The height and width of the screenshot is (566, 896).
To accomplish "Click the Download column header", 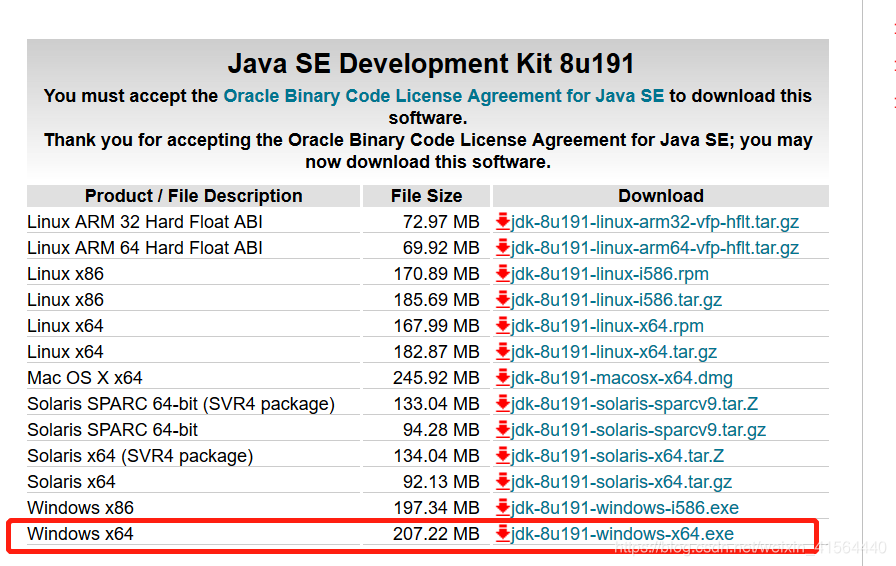I will click(x=661, y=196).
